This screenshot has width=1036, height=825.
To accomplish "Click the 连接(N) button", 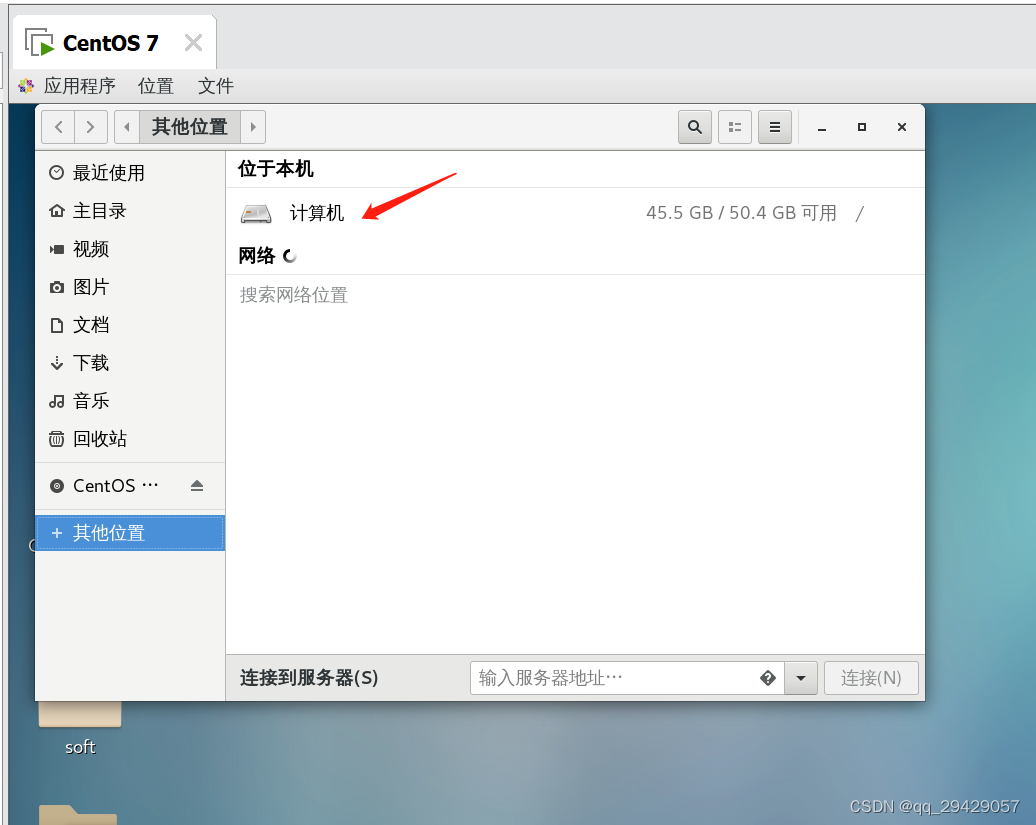I will tap(870, 678).
